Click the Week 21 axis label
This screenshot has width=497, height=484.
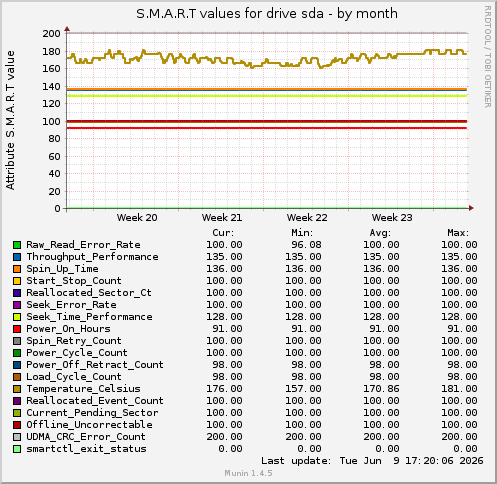[222, 218]
